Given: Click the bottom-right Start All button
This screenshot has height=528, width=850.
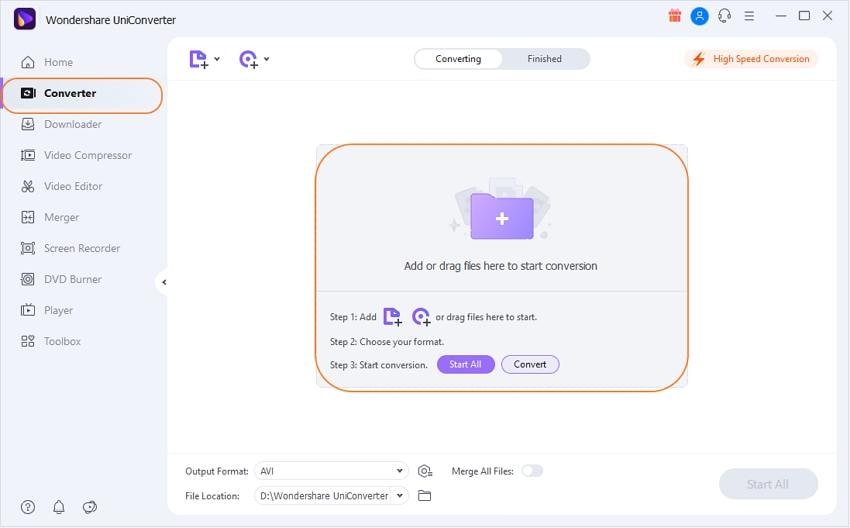Looking at the screenshot, I should (x=768, y=484).
